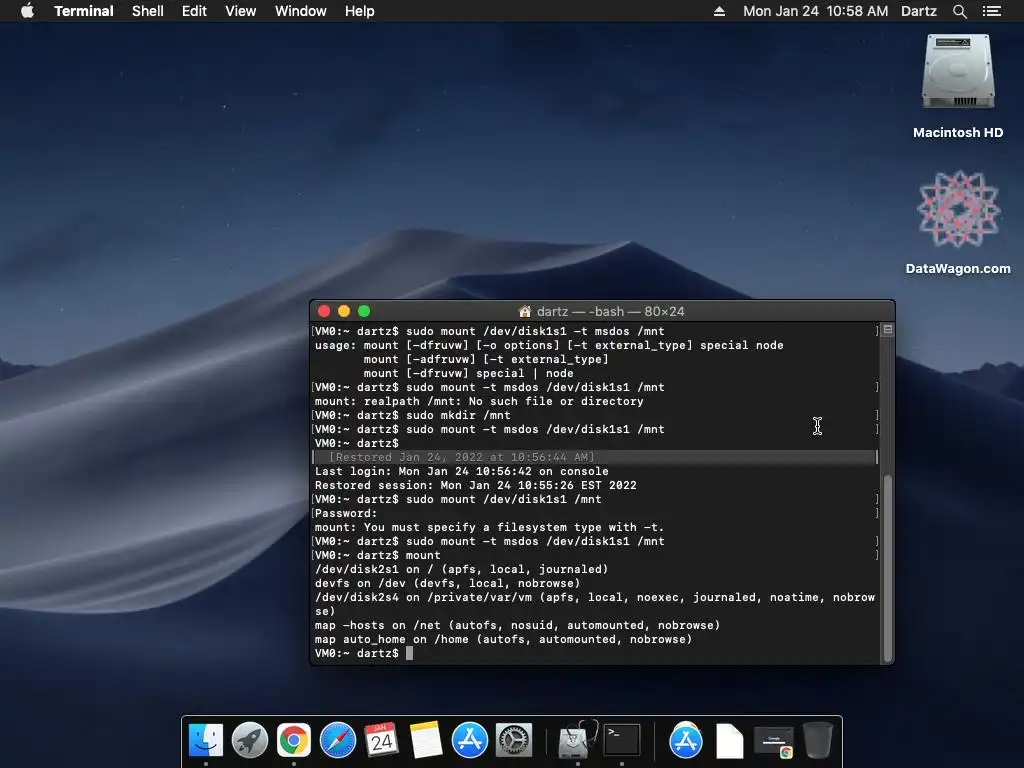This screenshot has height=768, width=1024.
Task: Click the final prompt cursor line
Action: (x=364, y=653)
